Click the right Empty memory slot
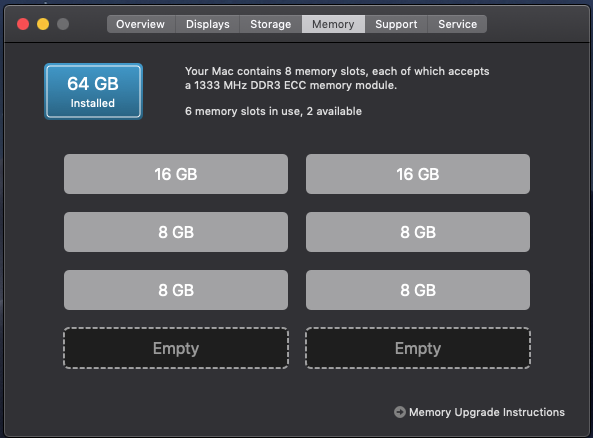593x438 pixels. pyautogui.click(x=418, y=348)
